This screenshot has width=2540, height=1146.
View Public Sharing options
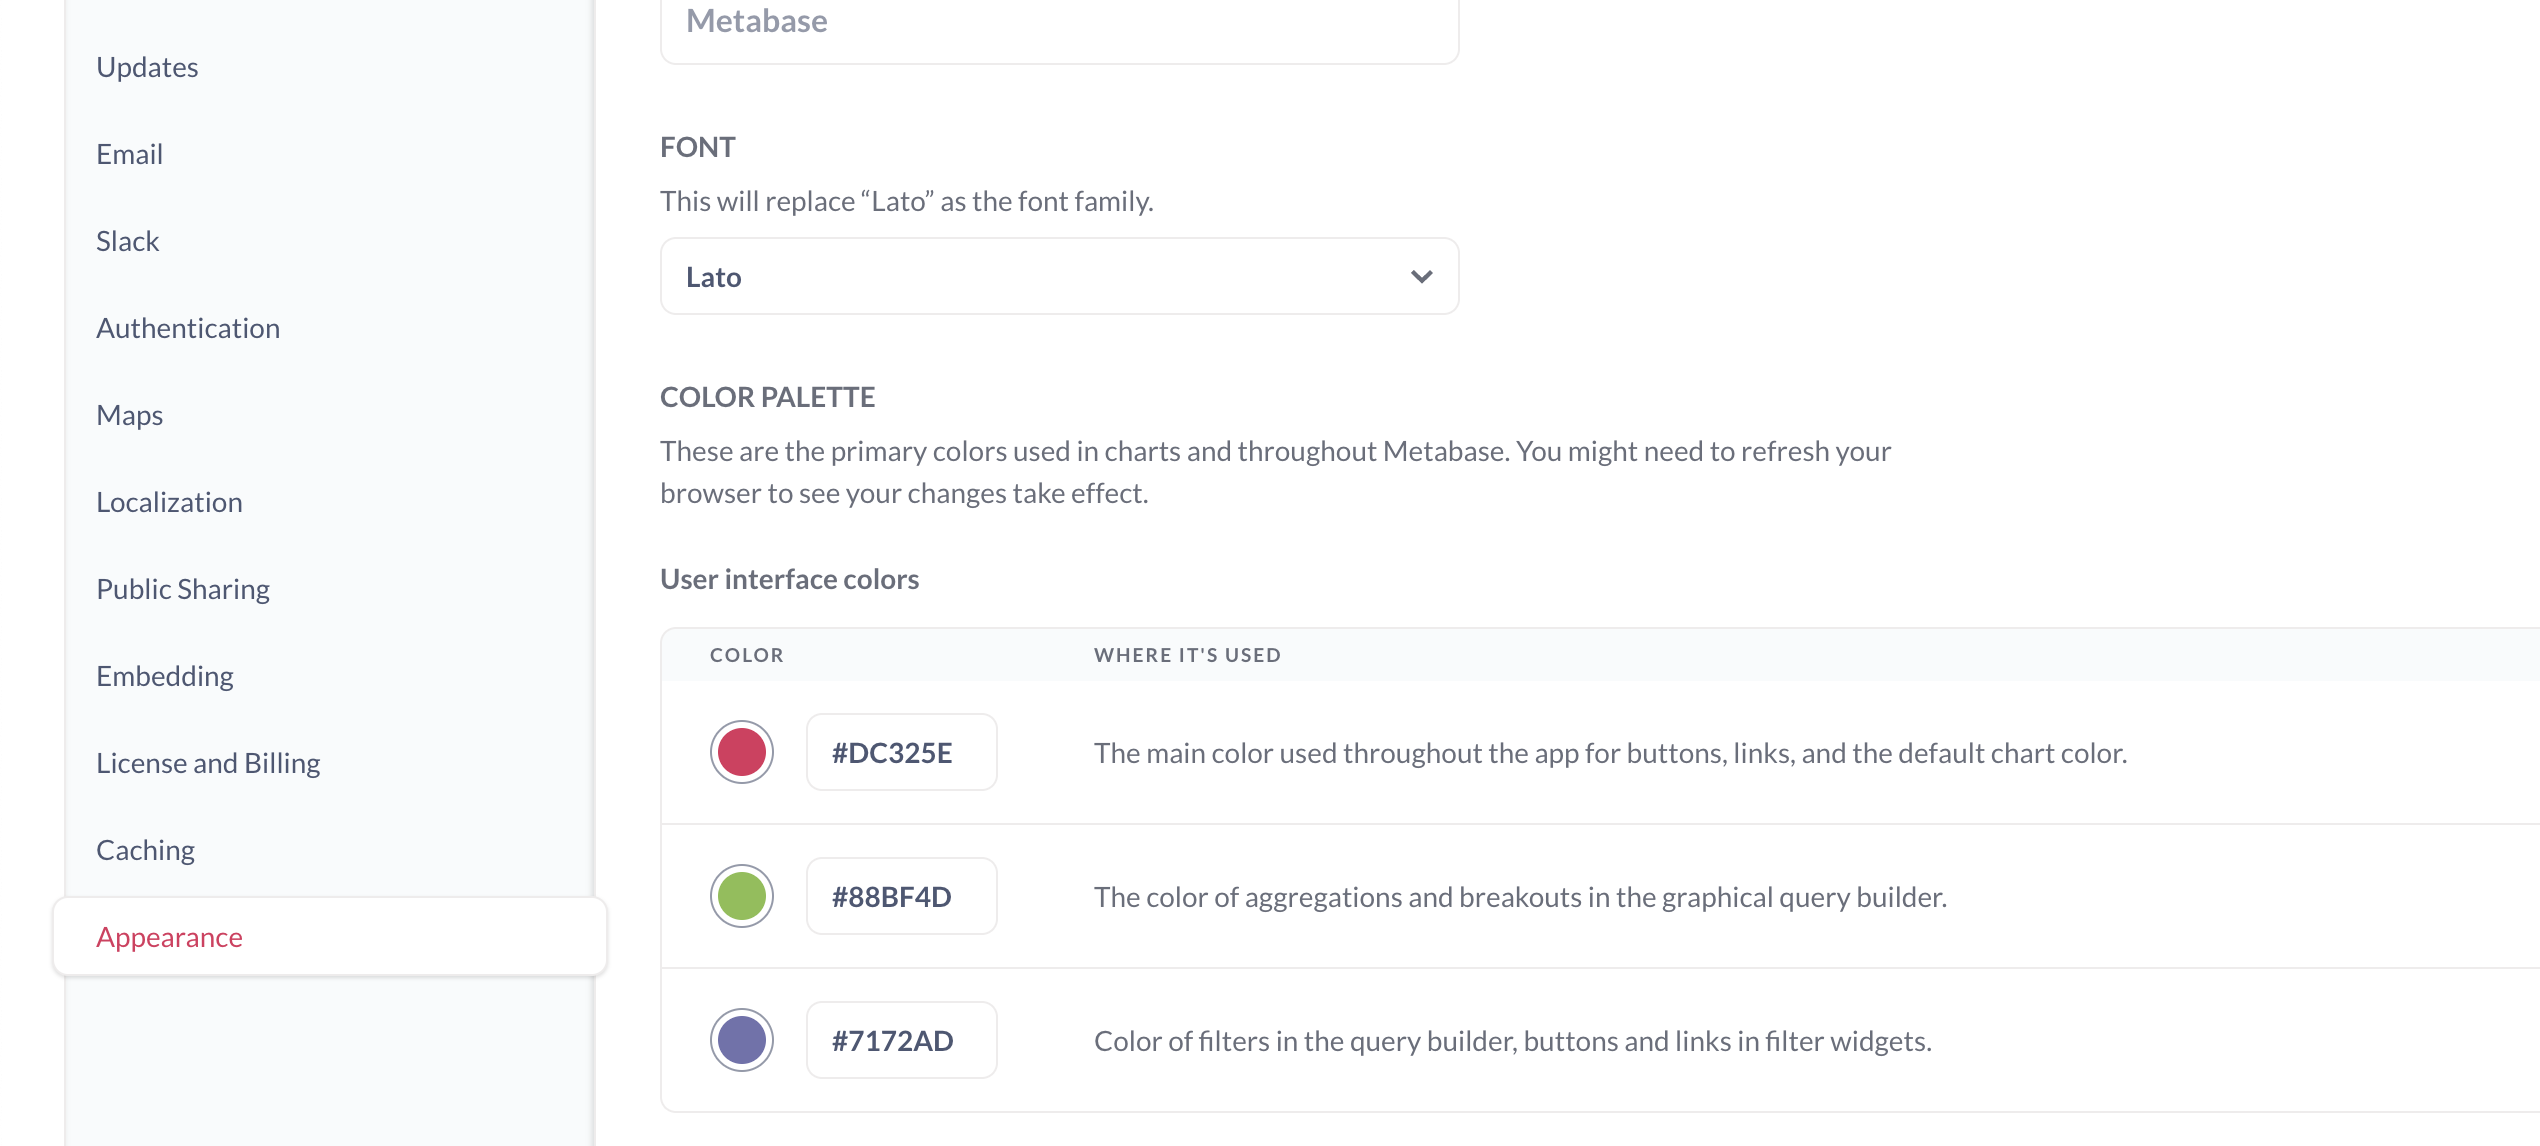[183, 588]
